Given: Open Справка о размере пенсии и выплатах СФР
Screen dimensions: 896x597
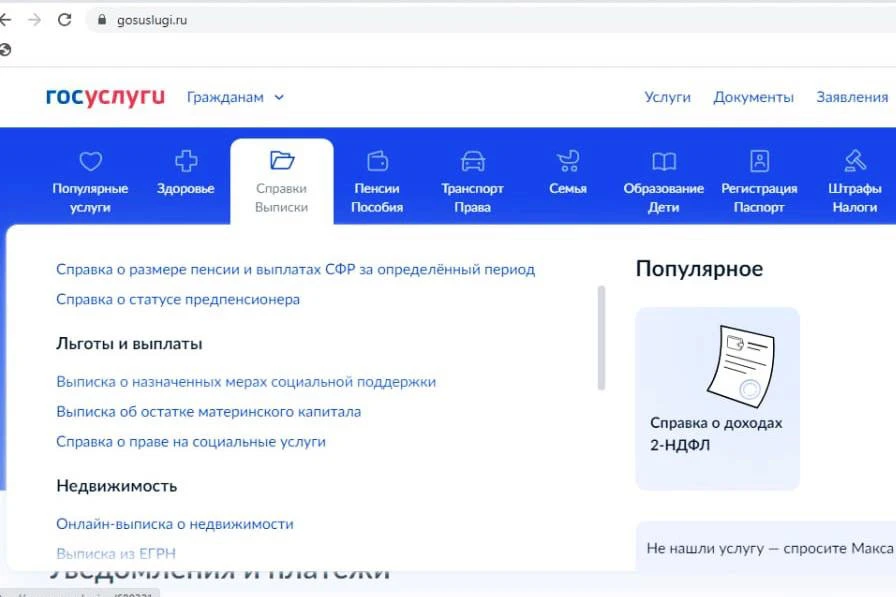Looking at the screenshot, I should (295, 269).
